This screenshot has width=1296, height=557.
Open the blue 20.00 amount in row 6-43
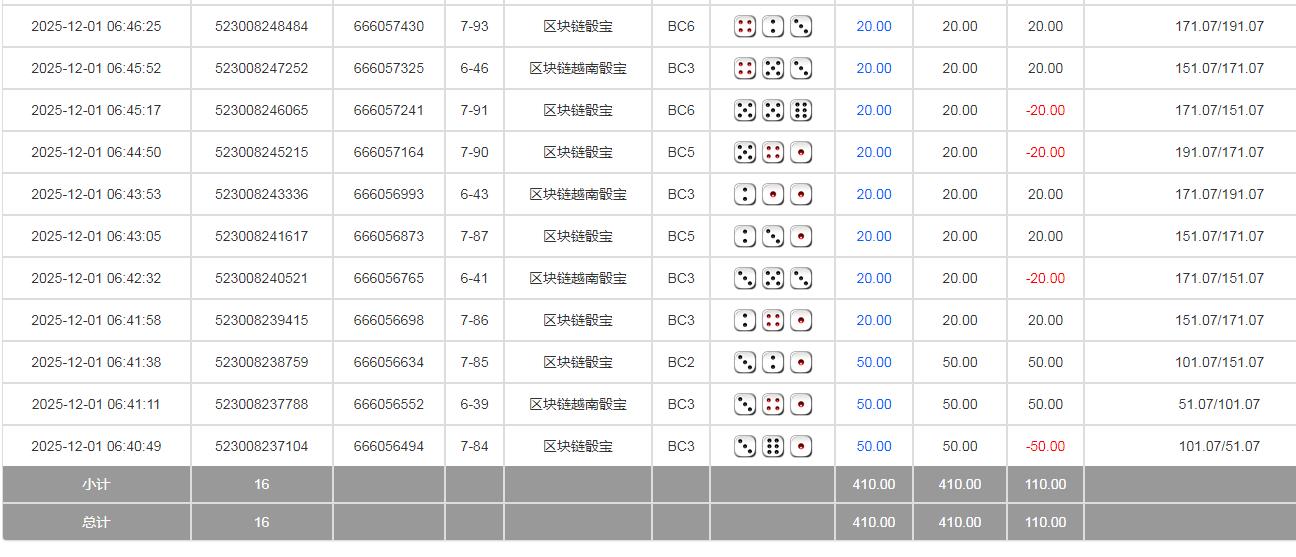point(874,195)
